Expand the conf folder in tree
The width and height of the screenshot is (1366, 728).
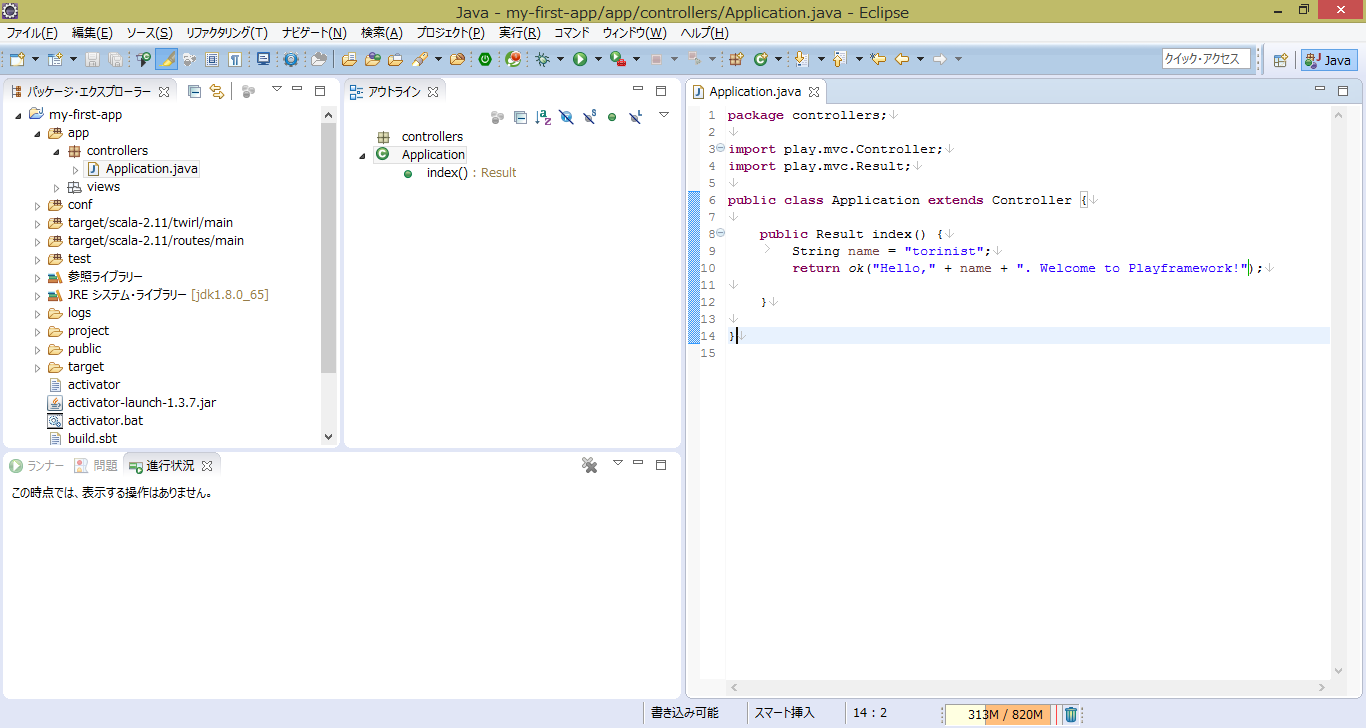(x=38, y=205)
